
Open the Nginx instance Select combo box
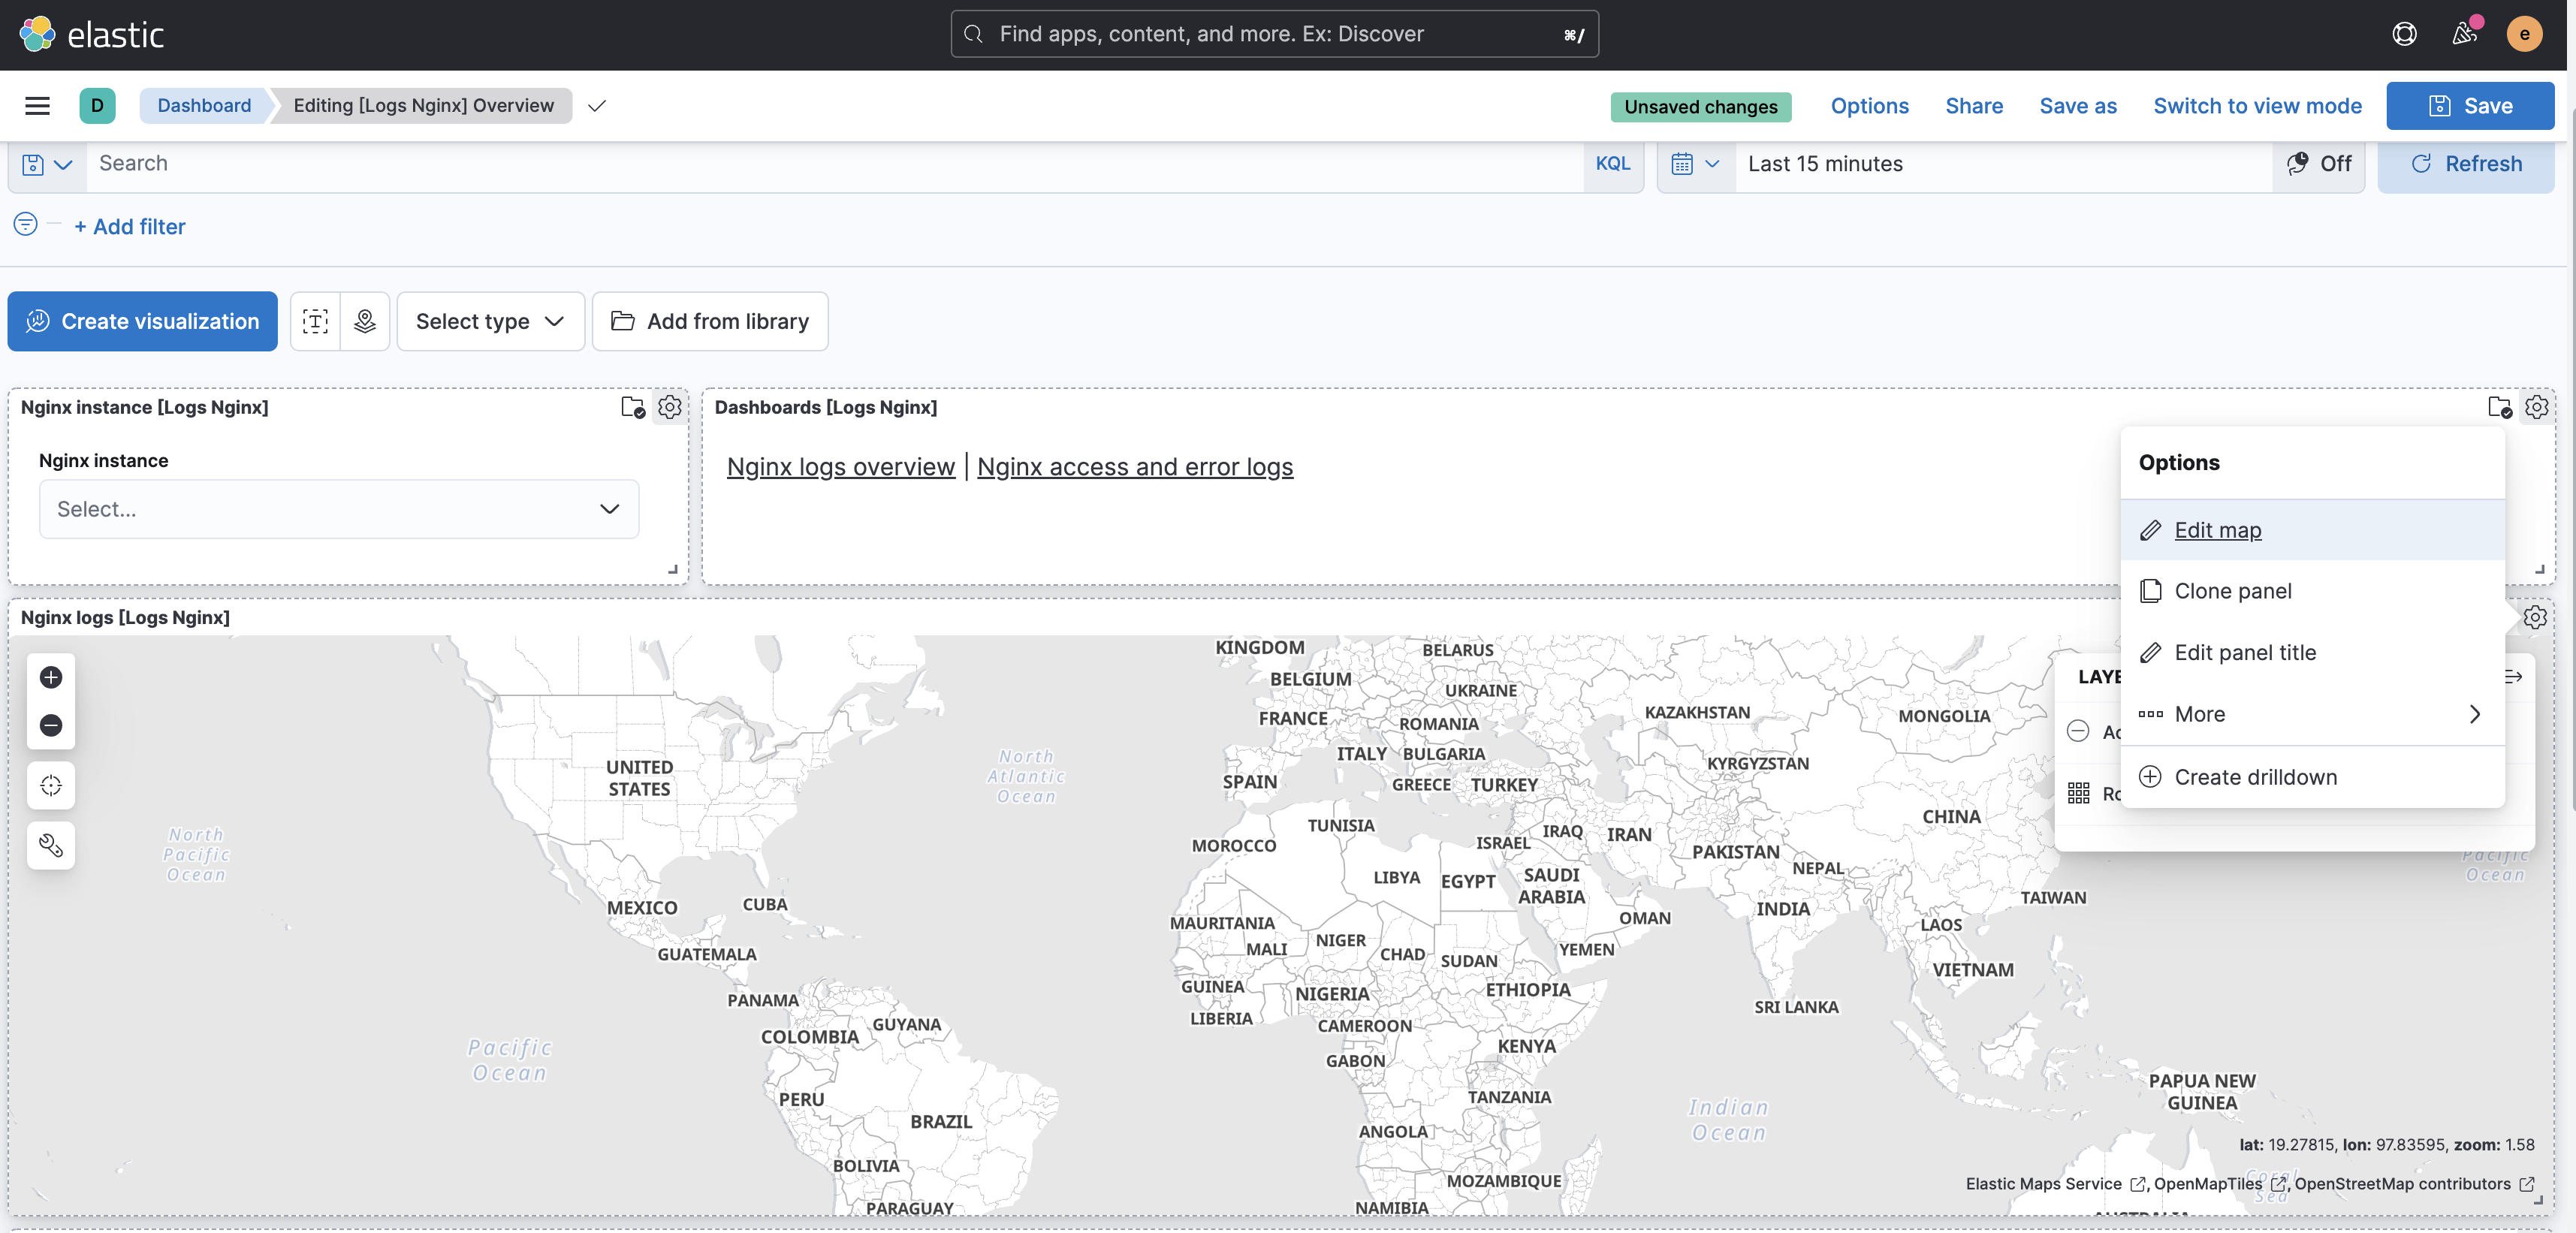point(338,509)
